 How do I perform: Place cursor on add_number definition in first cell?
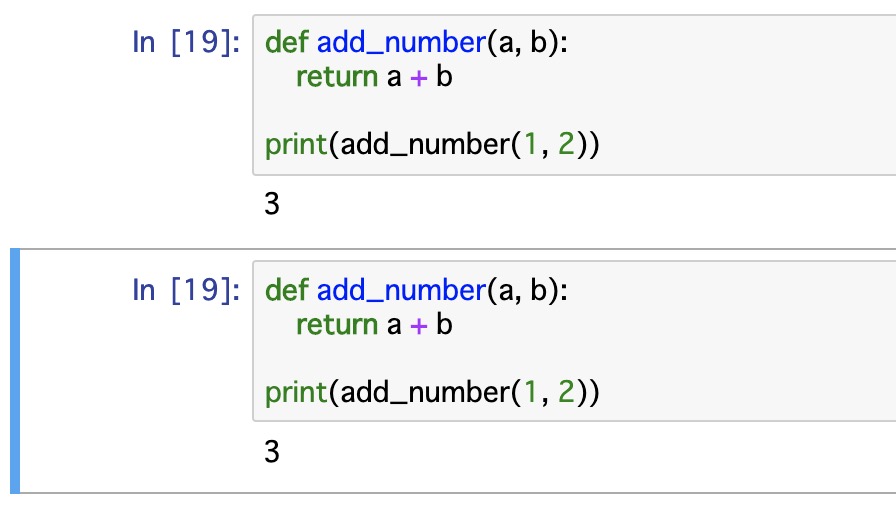click(x=401, y=43)
